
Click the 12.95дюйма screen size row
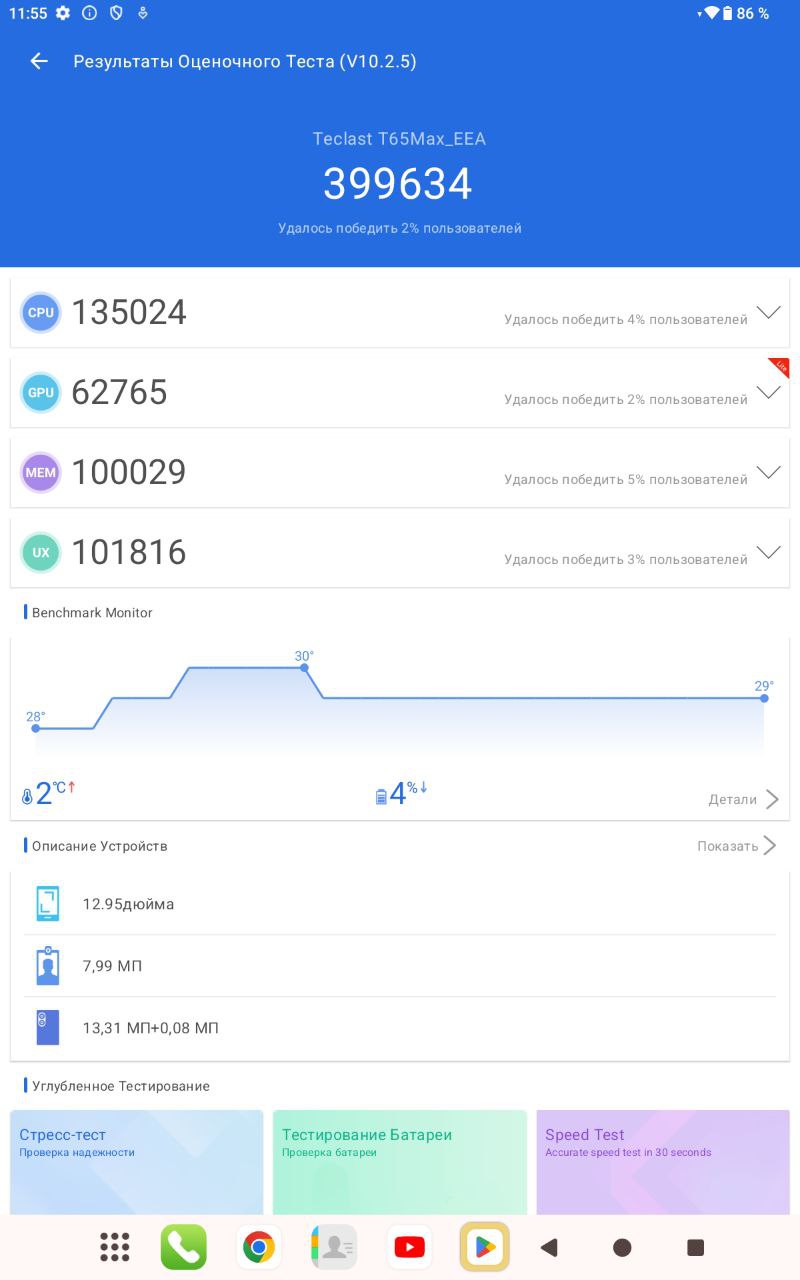click(x=400, y=904)
